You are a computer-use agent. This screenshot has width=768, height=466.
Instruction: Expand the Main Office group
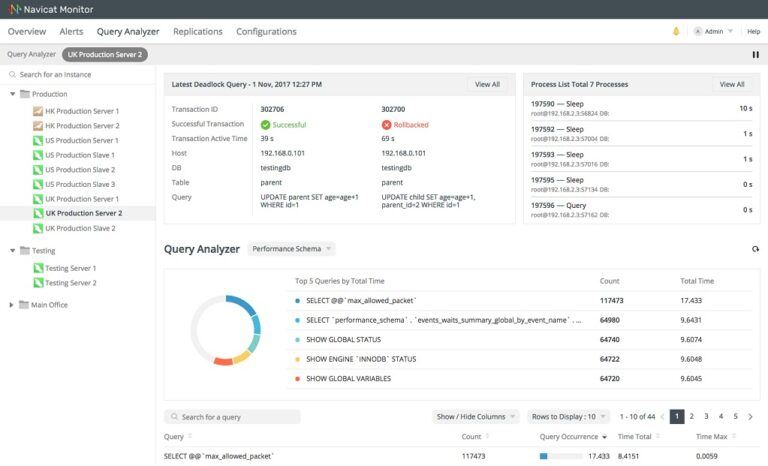11,305
